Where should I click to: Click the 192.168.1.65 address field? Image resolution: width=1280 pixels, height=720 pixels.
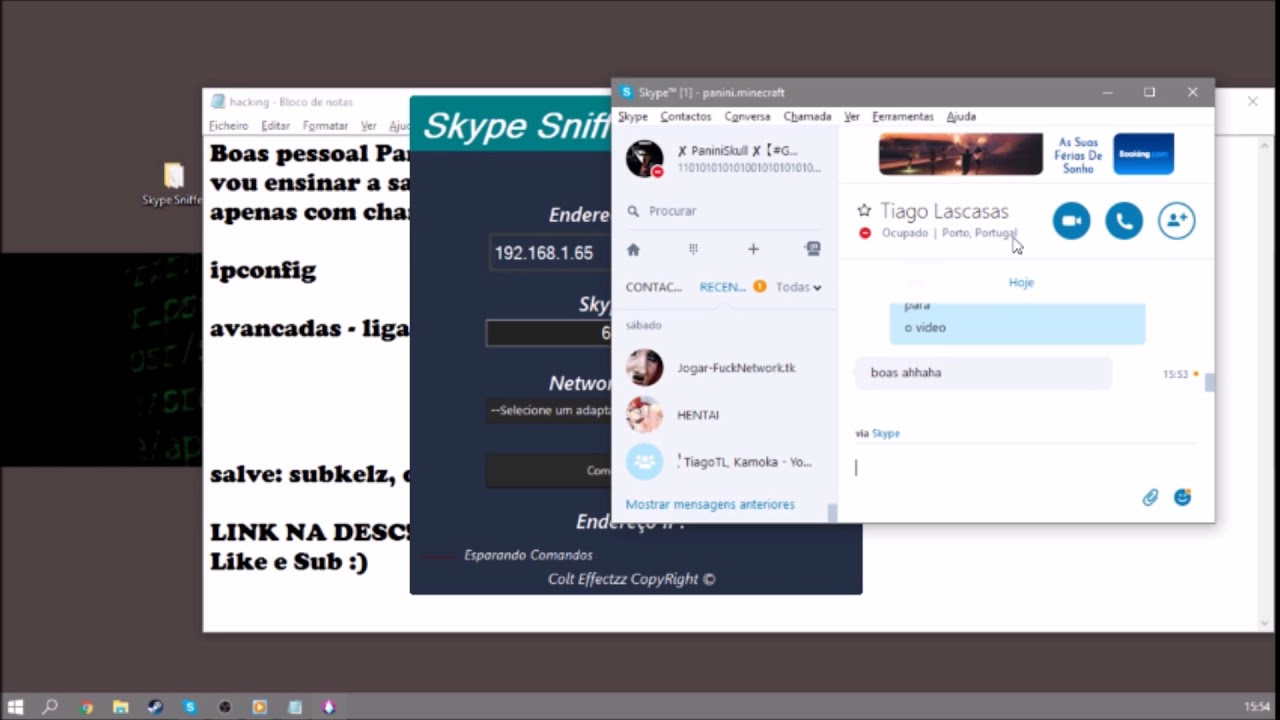click(548, 253)
